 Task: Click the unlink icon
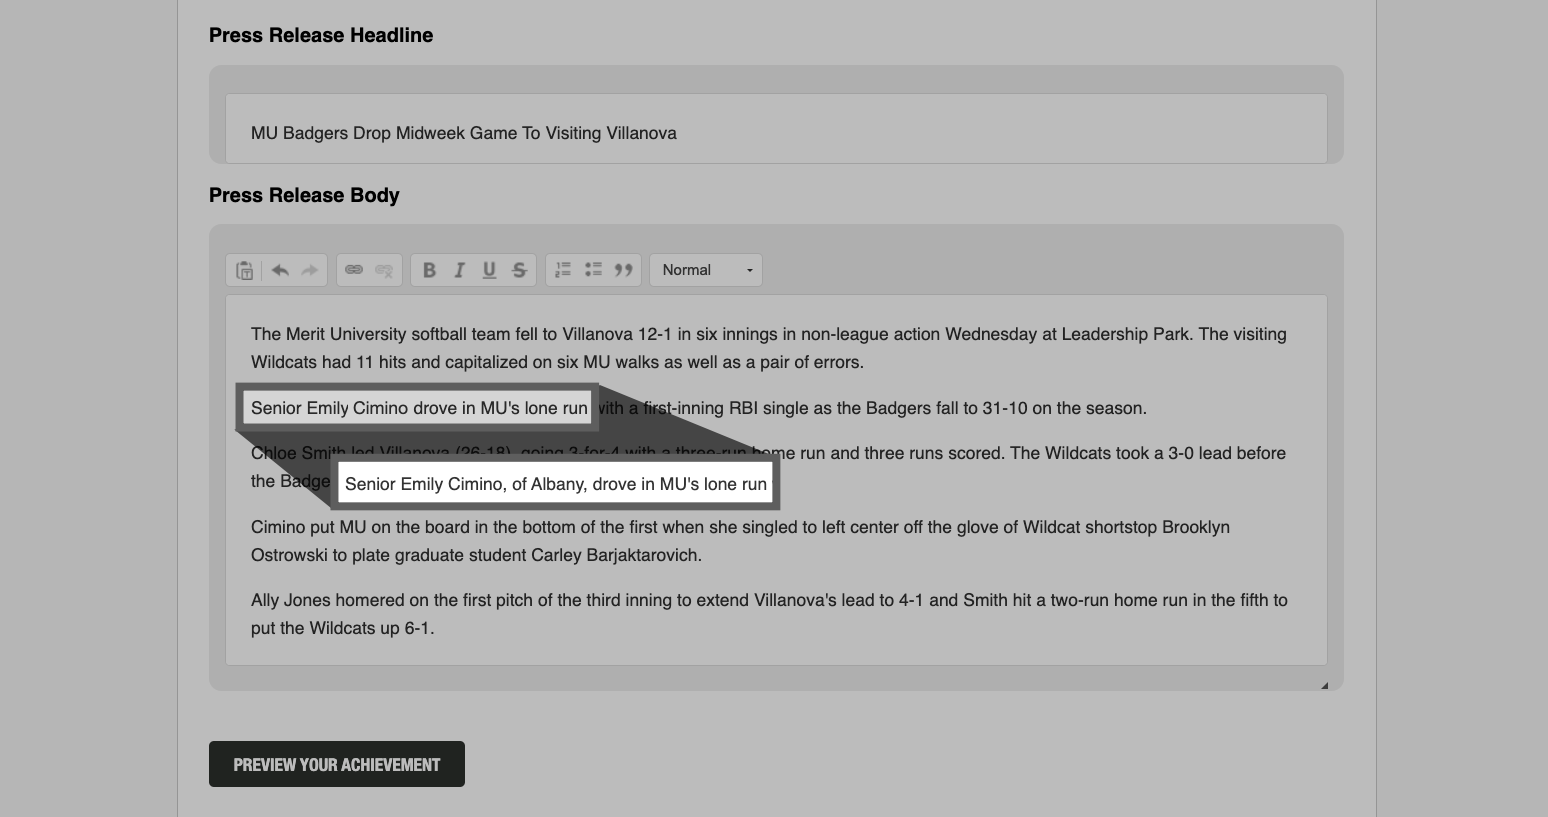tap(384, 269)
